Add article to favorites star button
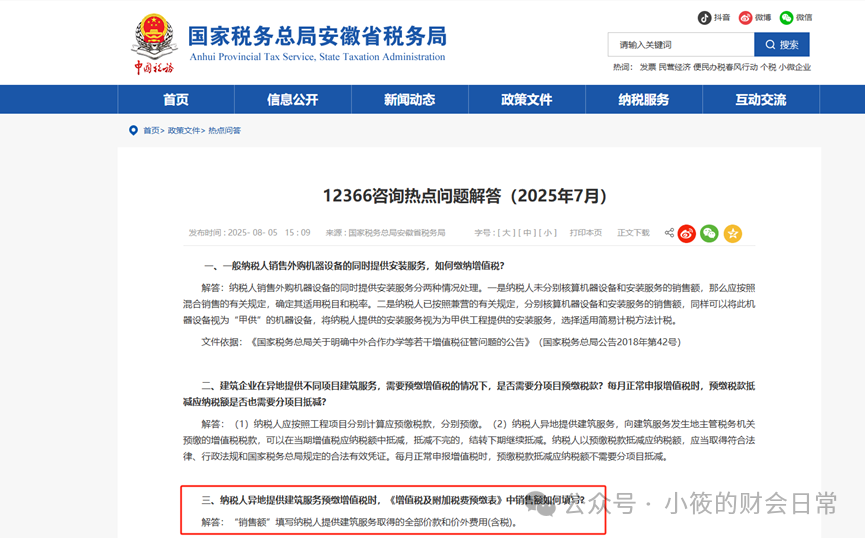The height and width of the screenshot is (538, 865). coord(733,234)
